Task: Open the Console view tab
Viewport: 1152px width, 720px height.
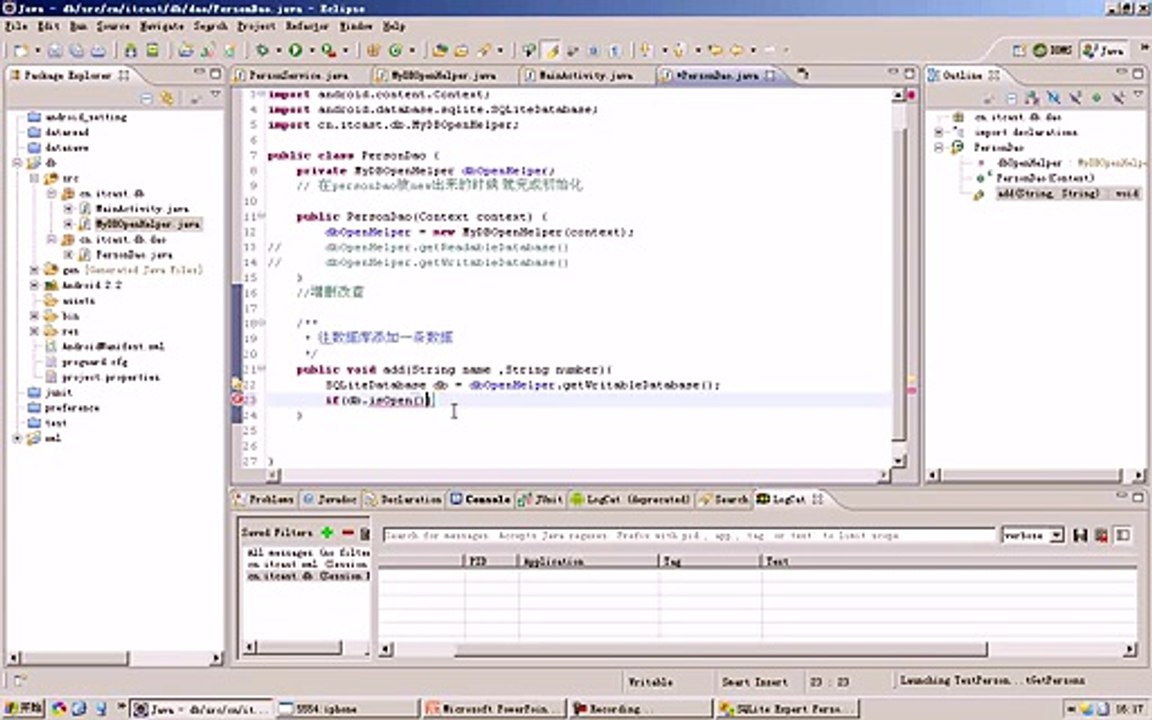Action: pos(480,499)
